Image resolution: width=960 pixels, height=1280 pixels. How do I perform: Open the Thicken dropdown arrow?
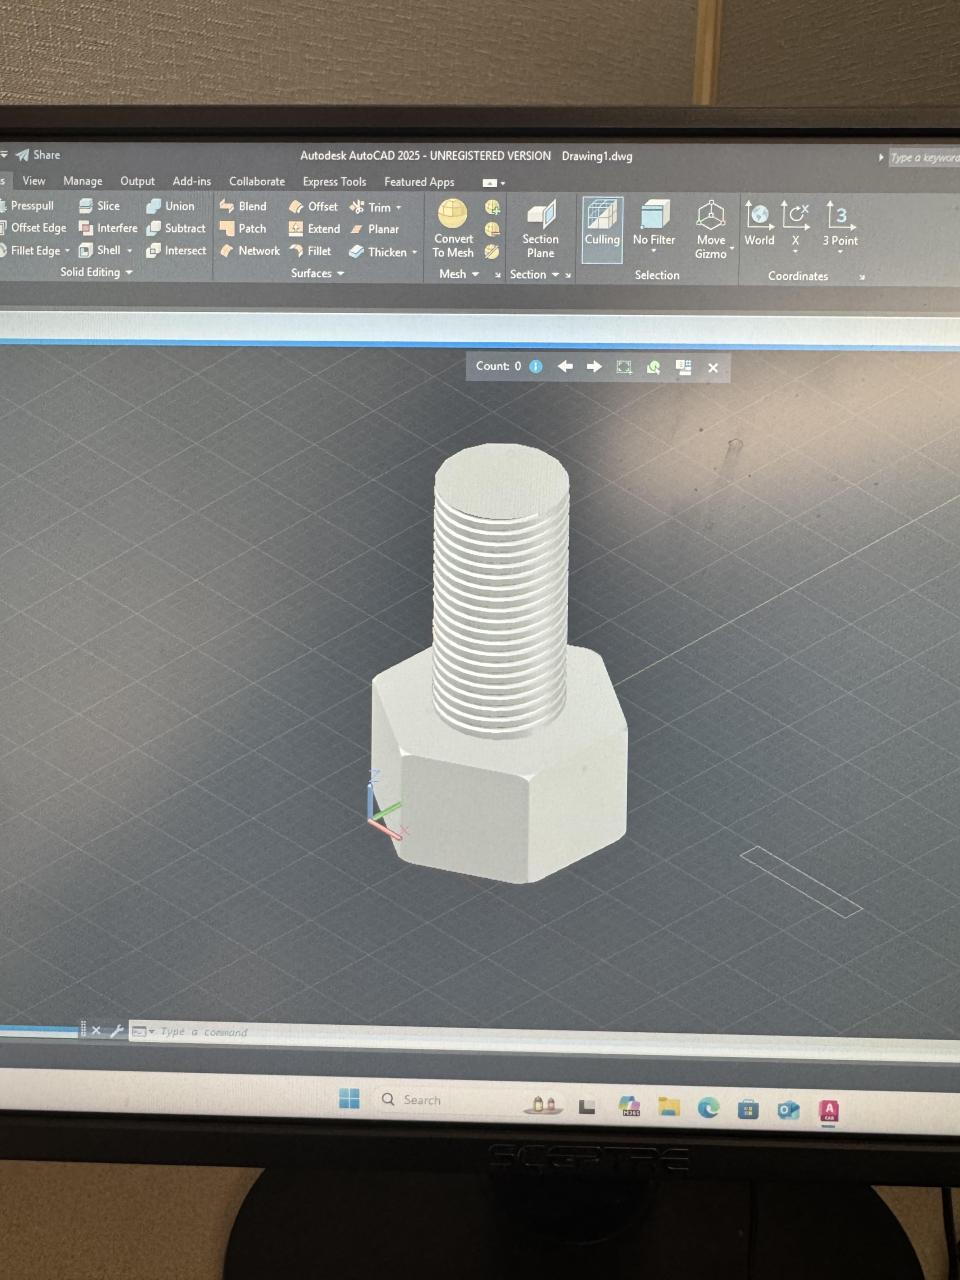pyautogui.click(x=414, y=253)
